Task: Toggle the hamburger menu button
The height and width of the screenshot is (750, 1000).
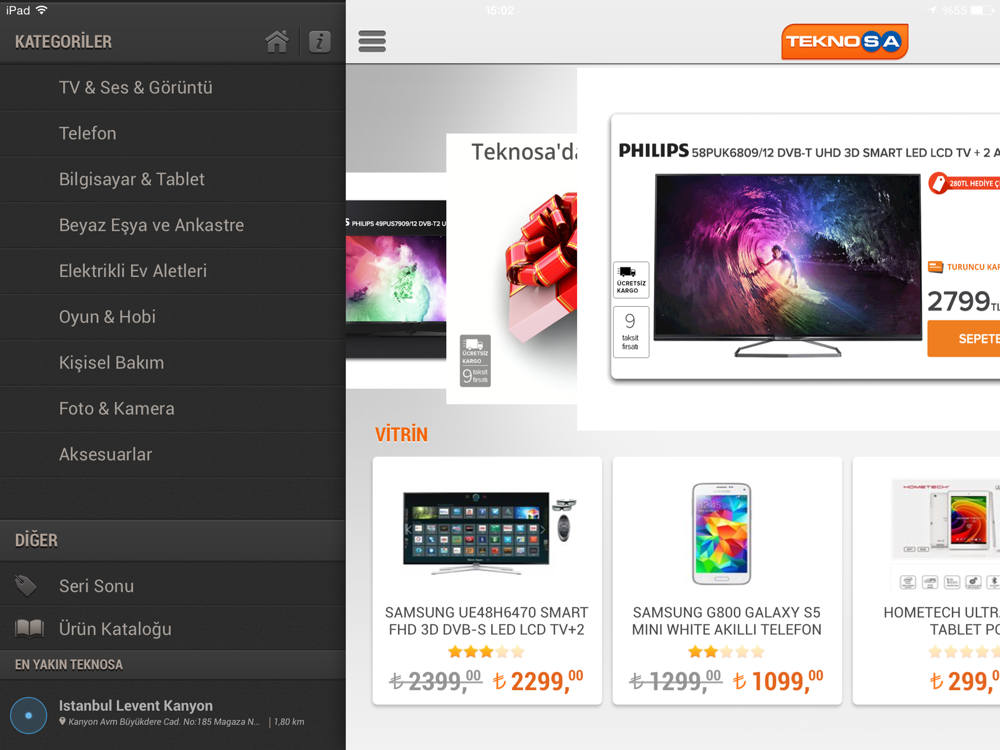Action: 372,41
